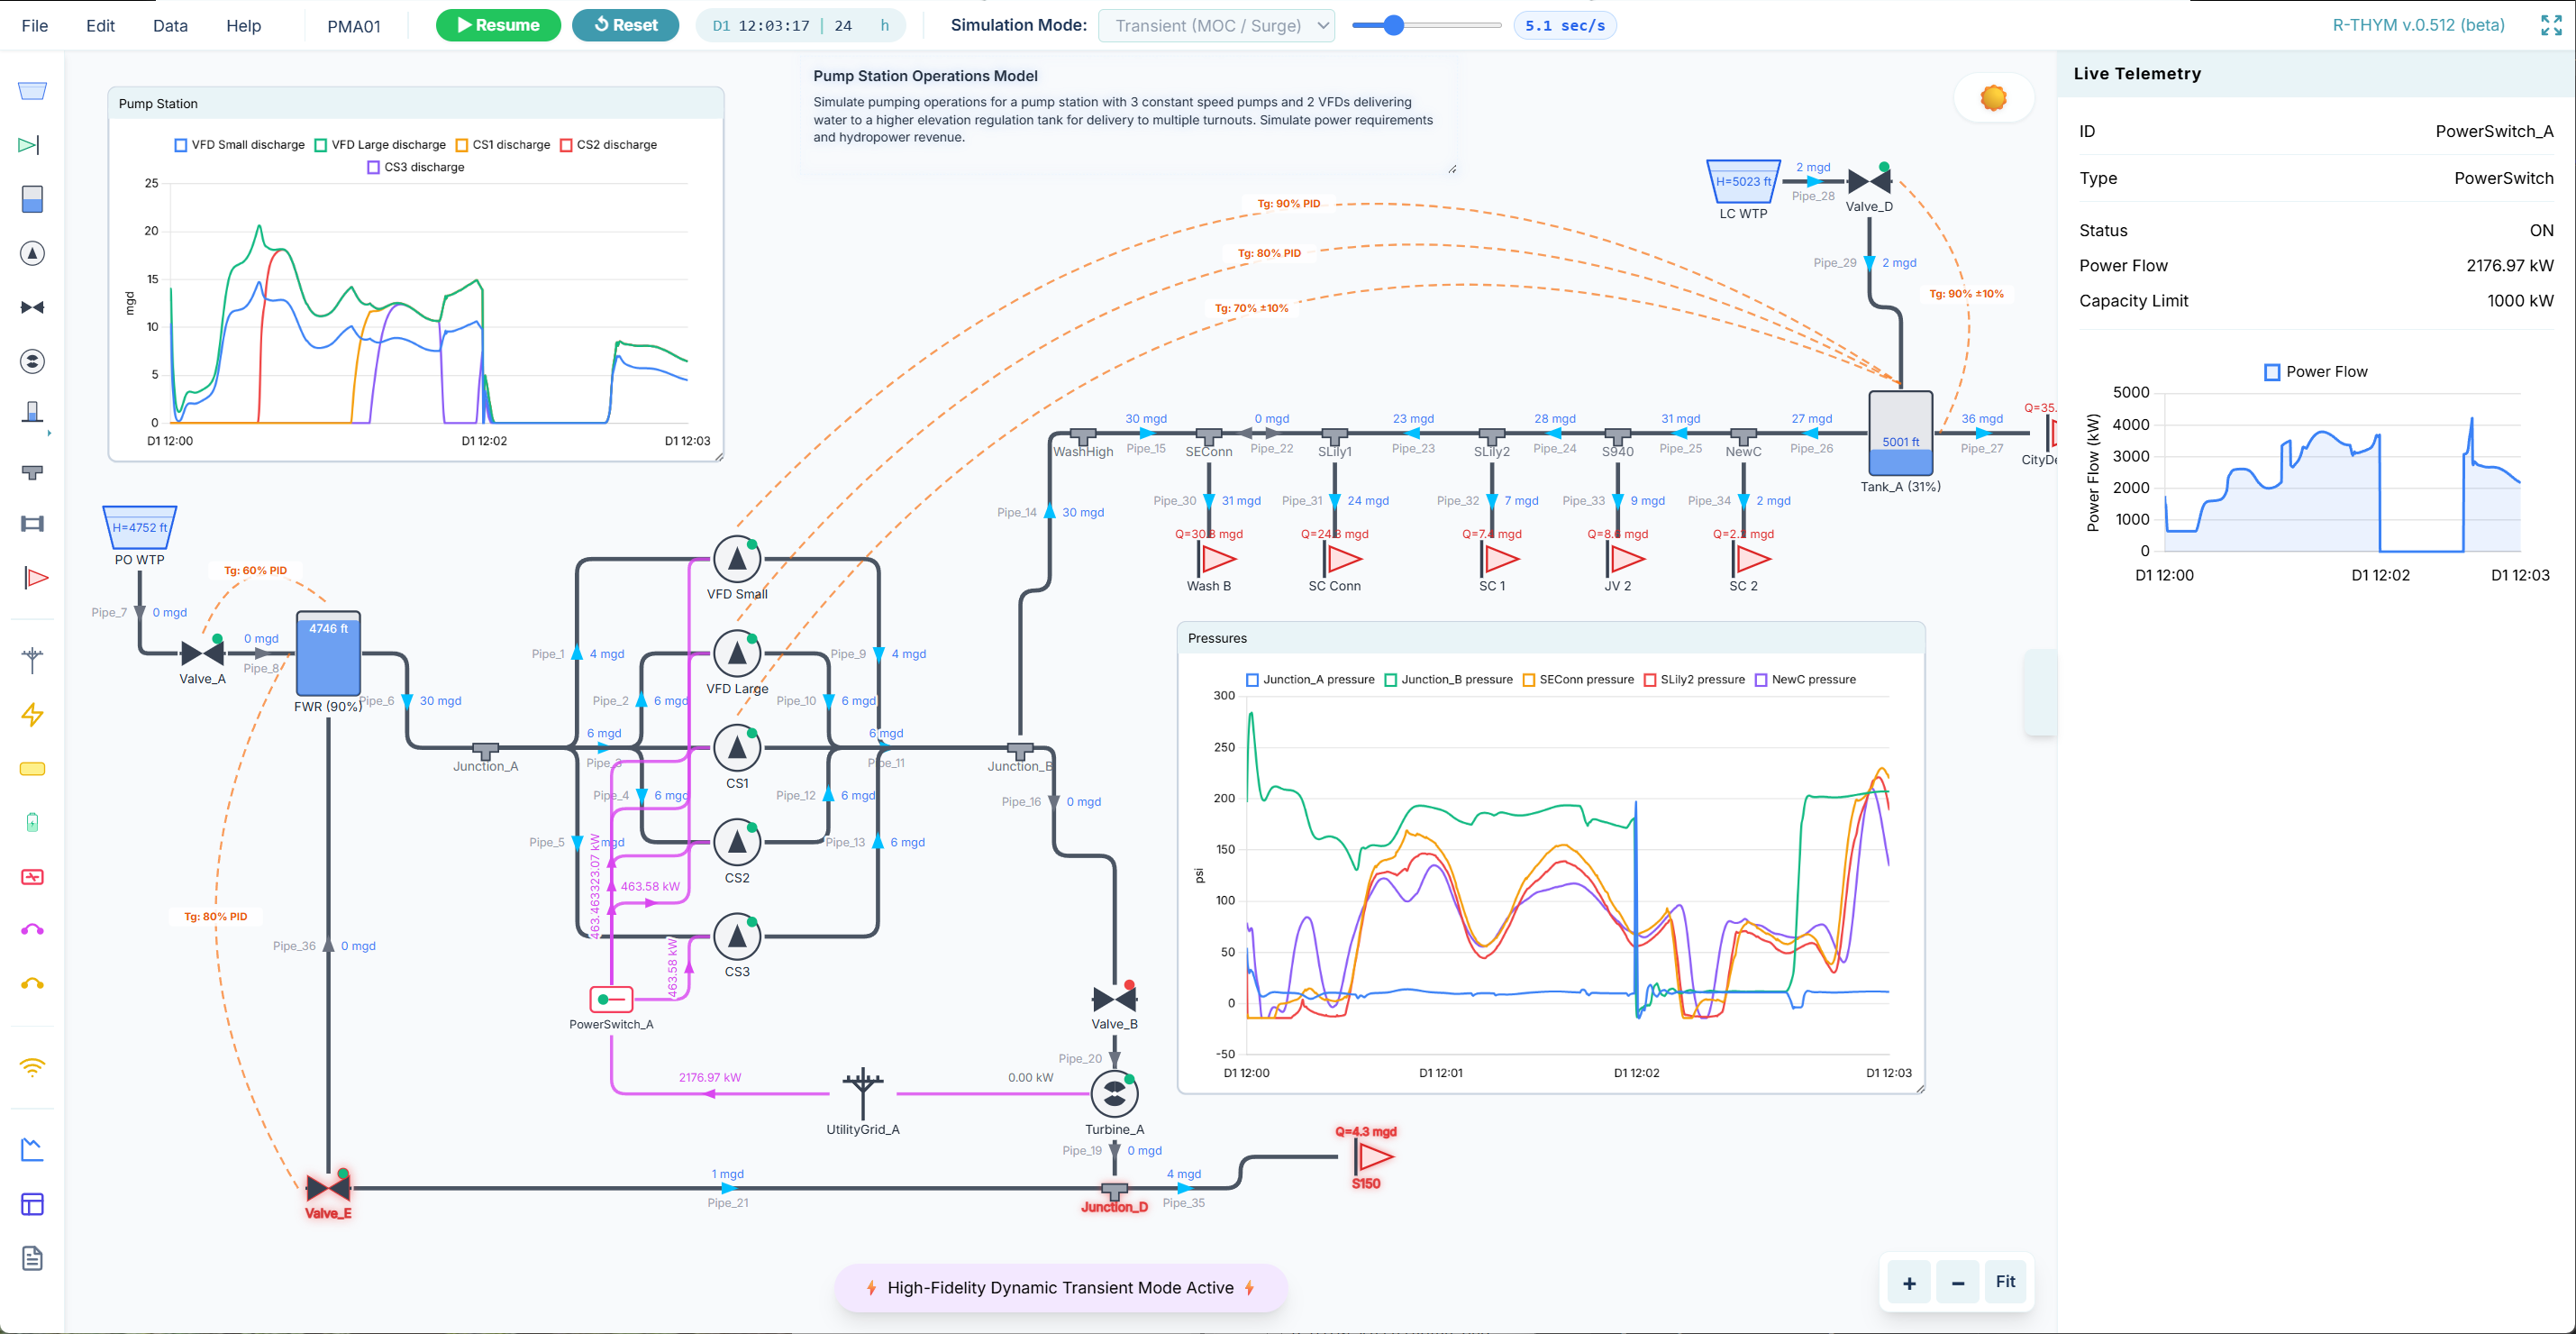Image resolution: width=2576 pixels, height=1334 pixels.
Task: Select the red power switch tool
Action: (32, 877)
